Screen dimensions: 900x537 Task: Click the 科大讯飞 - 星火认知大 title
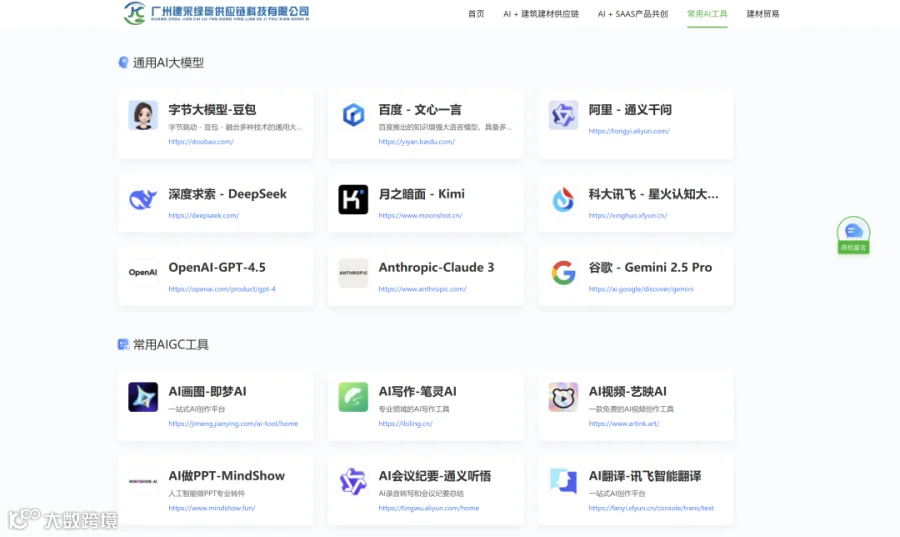coord(653,194)
